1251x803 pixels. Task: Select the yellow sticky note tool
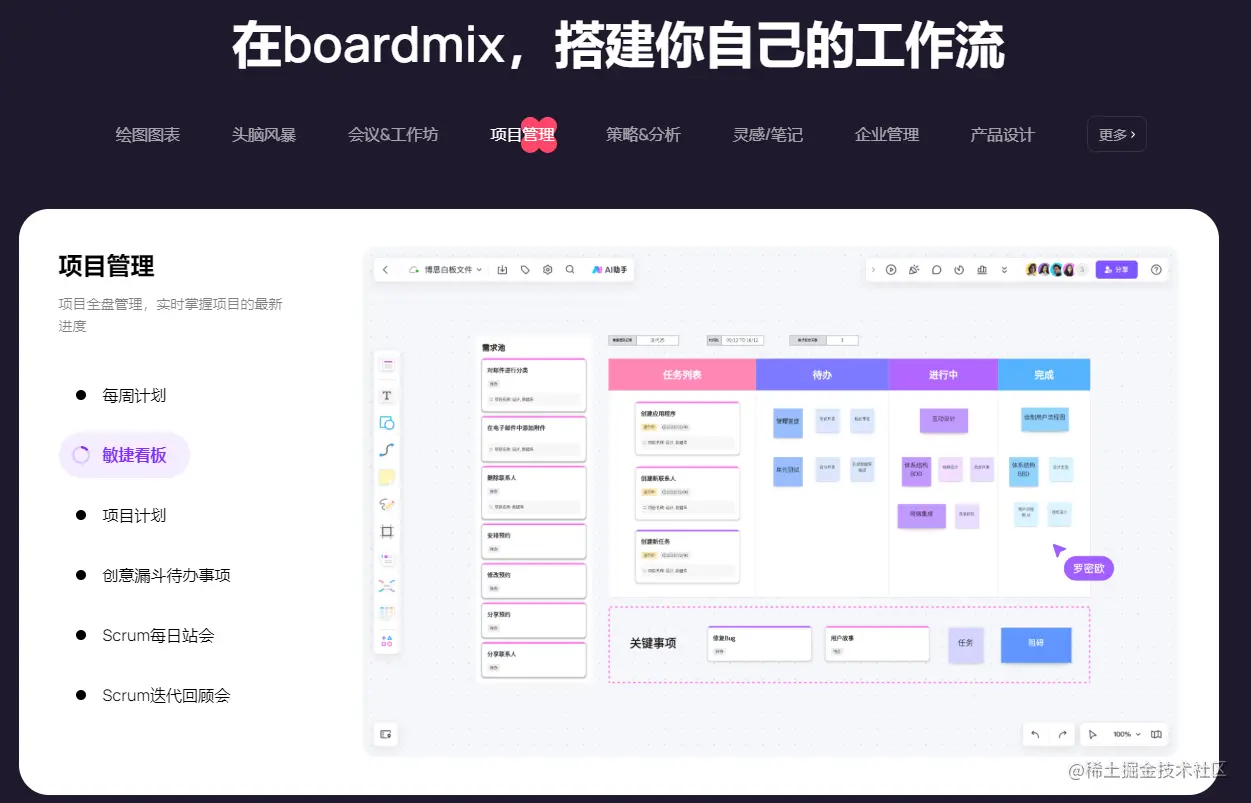point(387,477)
